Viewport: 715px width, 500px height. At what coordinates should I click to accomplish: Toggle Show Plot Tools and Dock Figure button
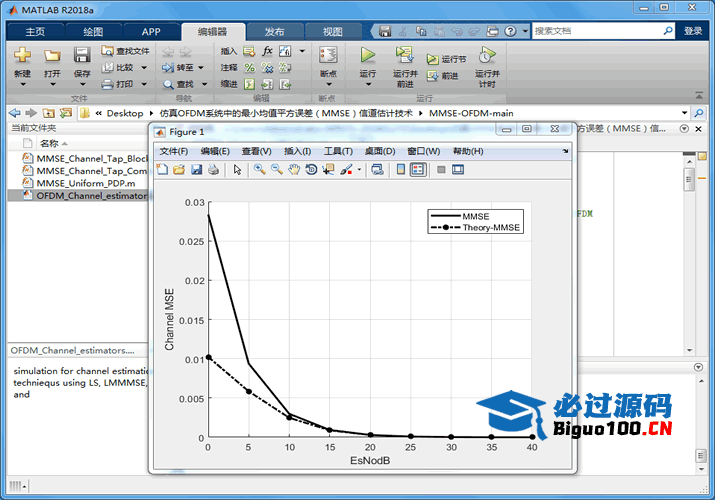pos(458,170)
